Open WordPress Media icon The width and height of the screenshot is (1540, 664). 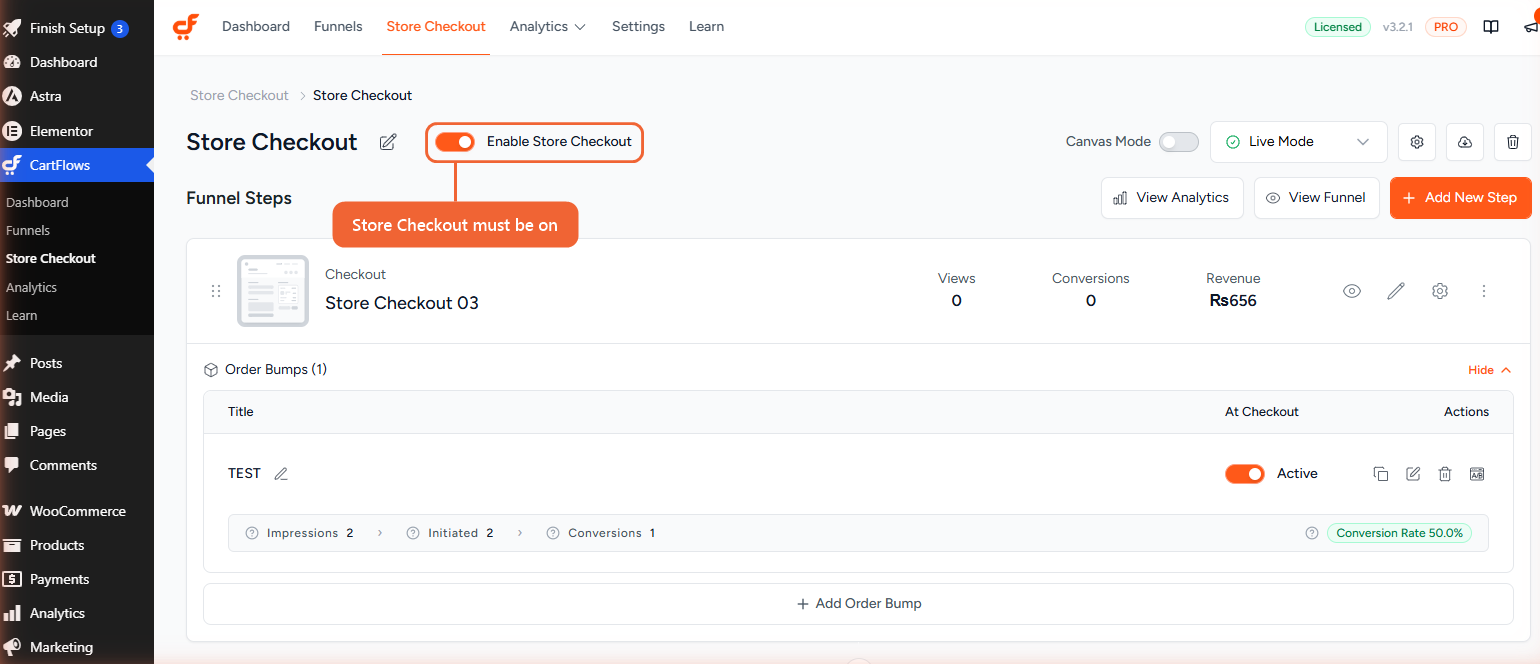click(13, 397)
